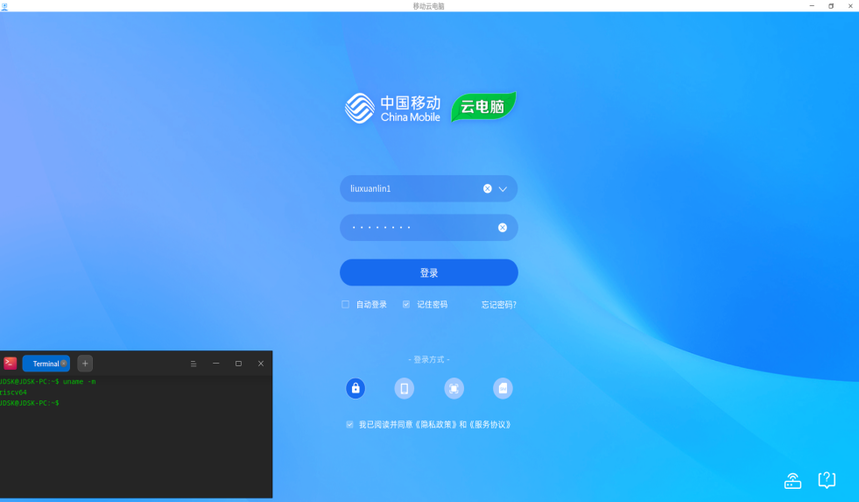859x502 pixels.
Task: Select the QR scan login method icon
Action: pos(454,389)
